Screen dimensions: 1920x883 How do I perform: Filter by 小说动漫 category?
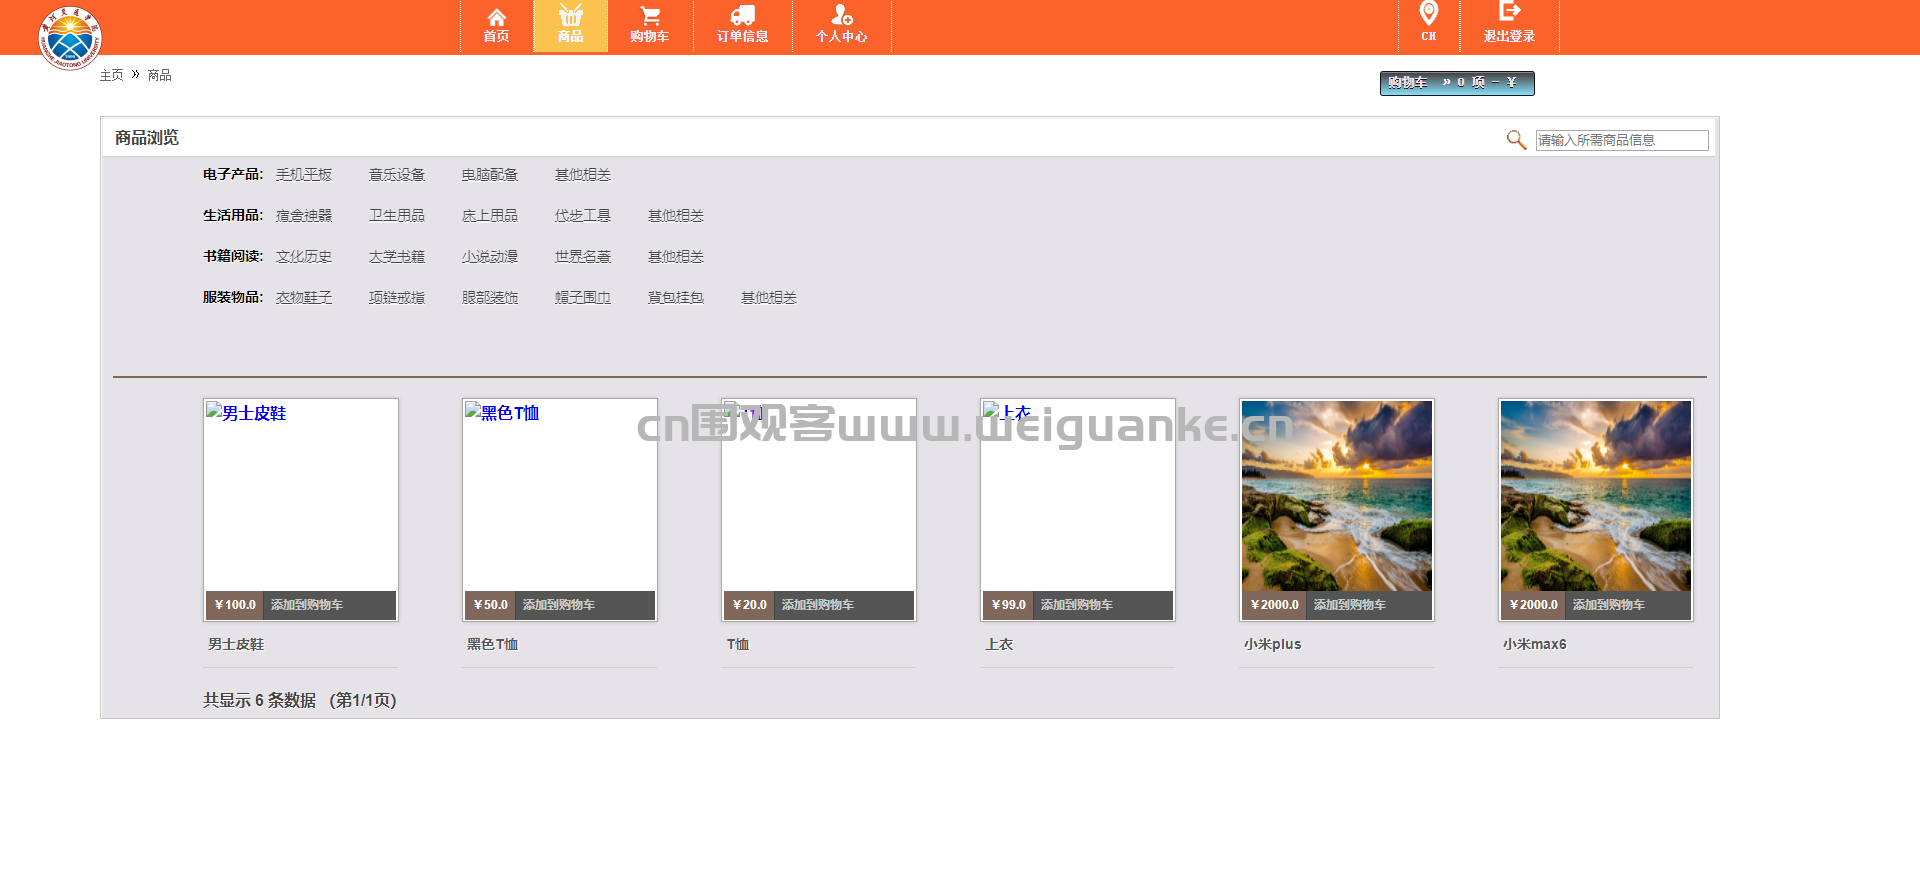coord(490,256)
